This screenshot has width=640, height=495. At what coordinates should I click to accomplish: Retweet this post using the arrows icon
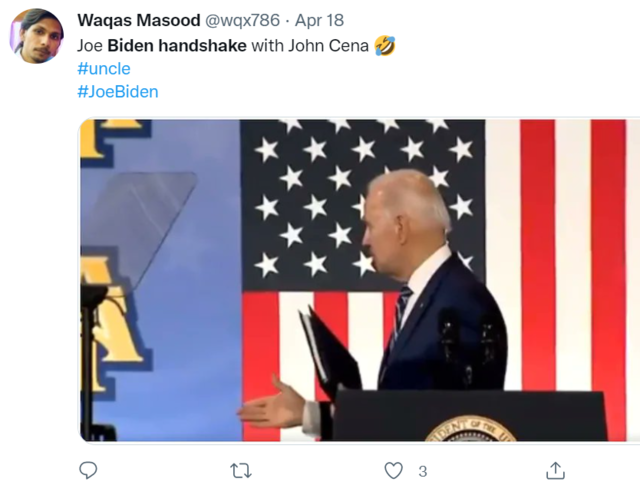click(x=241, y=471)
